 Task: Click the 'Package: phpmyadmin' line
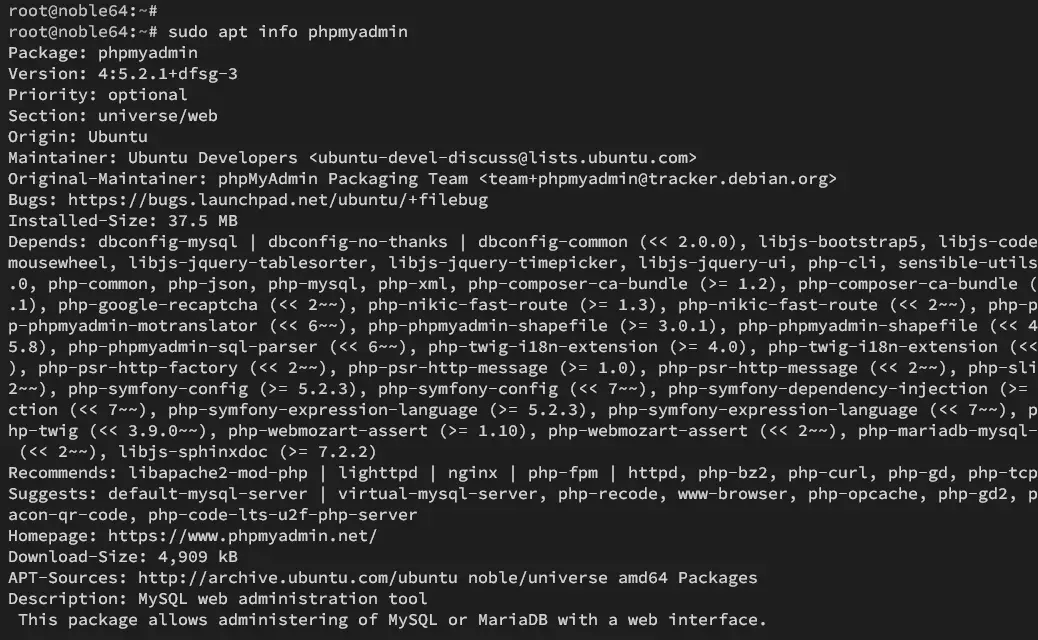click(x=103, y=53)
